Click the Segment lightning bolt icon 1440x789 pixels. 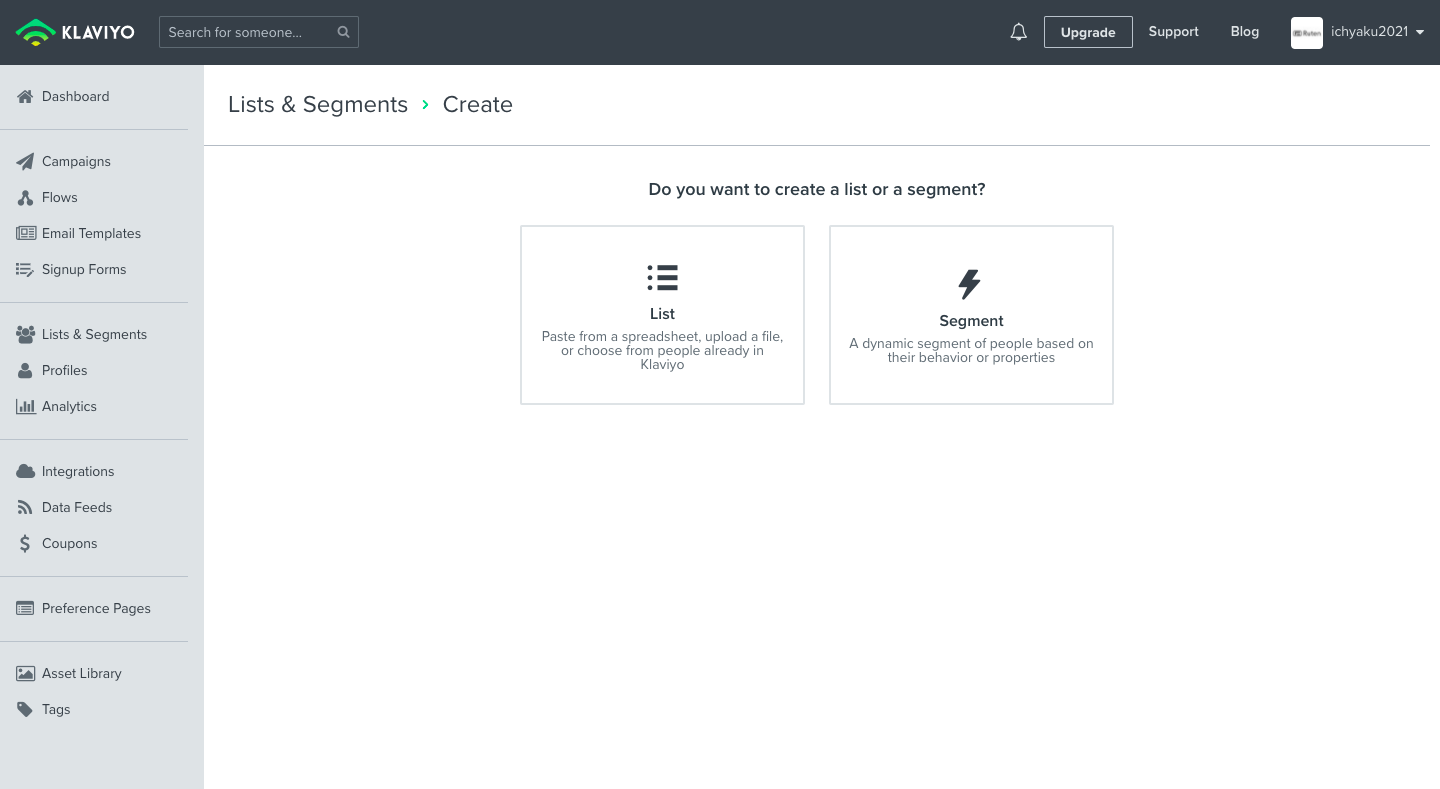(x=970, y=285)
